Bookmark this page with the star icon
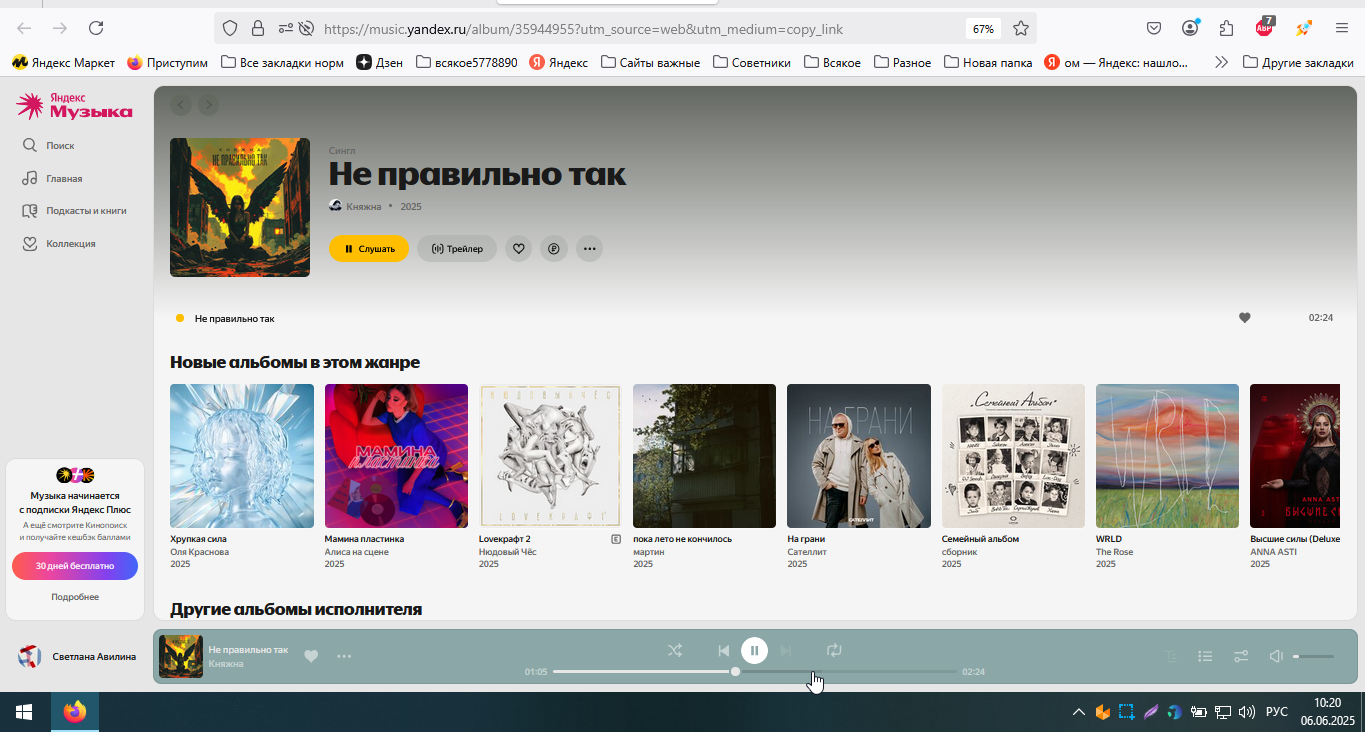1365x732 pixels. click(x=1021, y=28)
